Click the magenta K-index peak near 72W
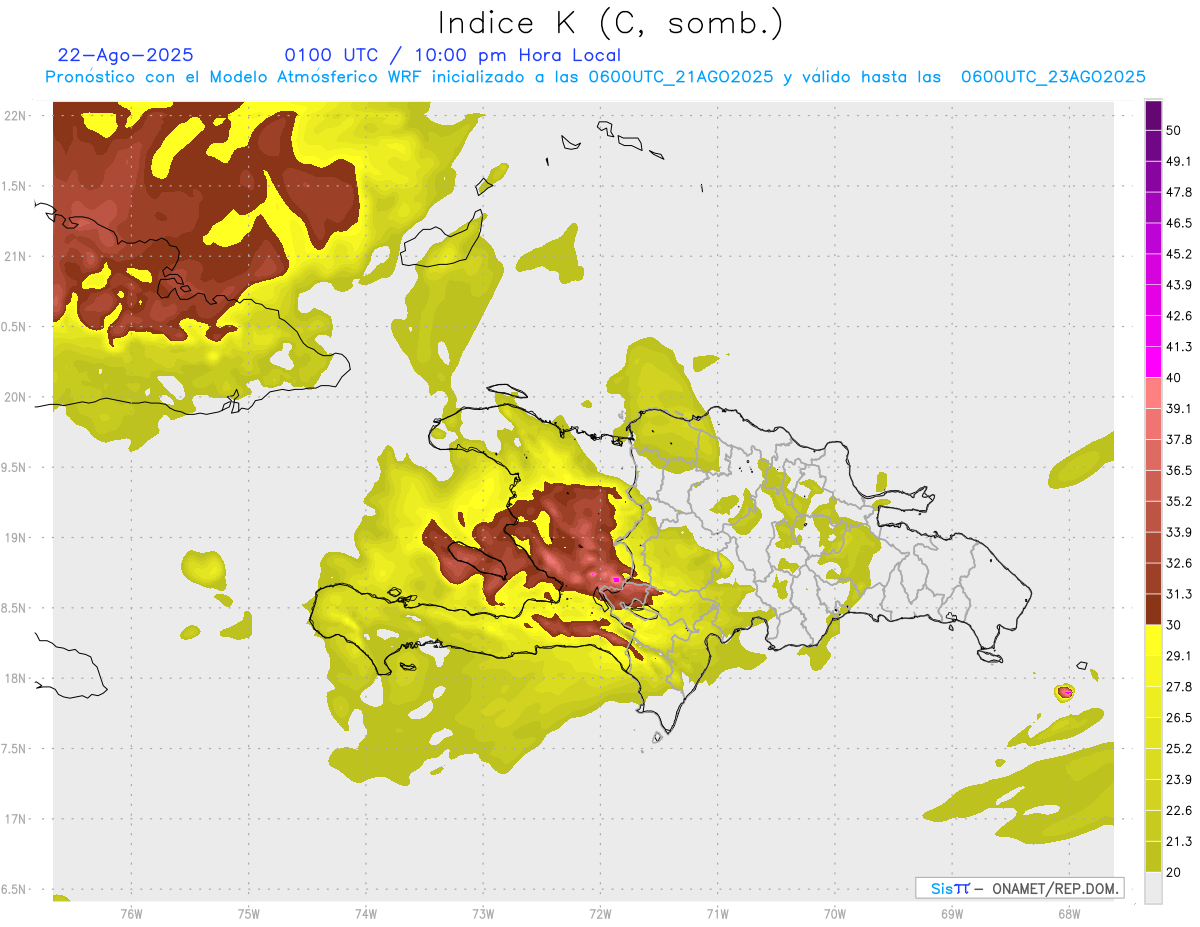The height and width of the screenshot is (927, 1200). pos(616,579)
